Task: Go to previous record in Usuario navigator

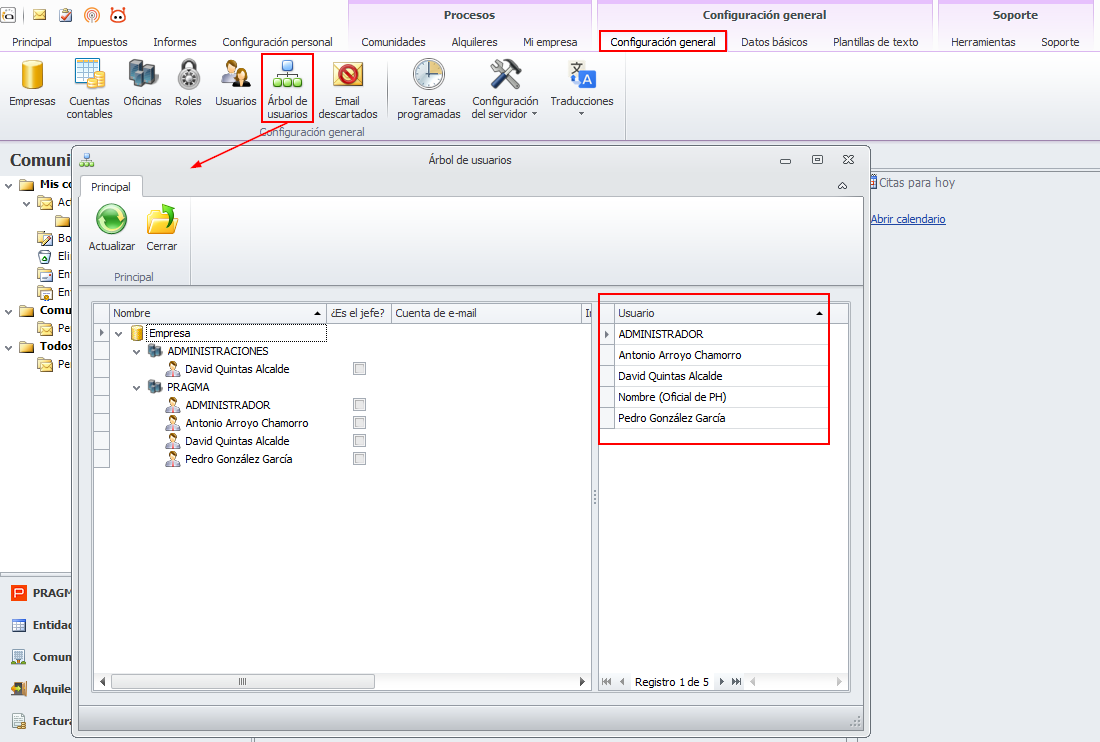Action: coord(622,682)
